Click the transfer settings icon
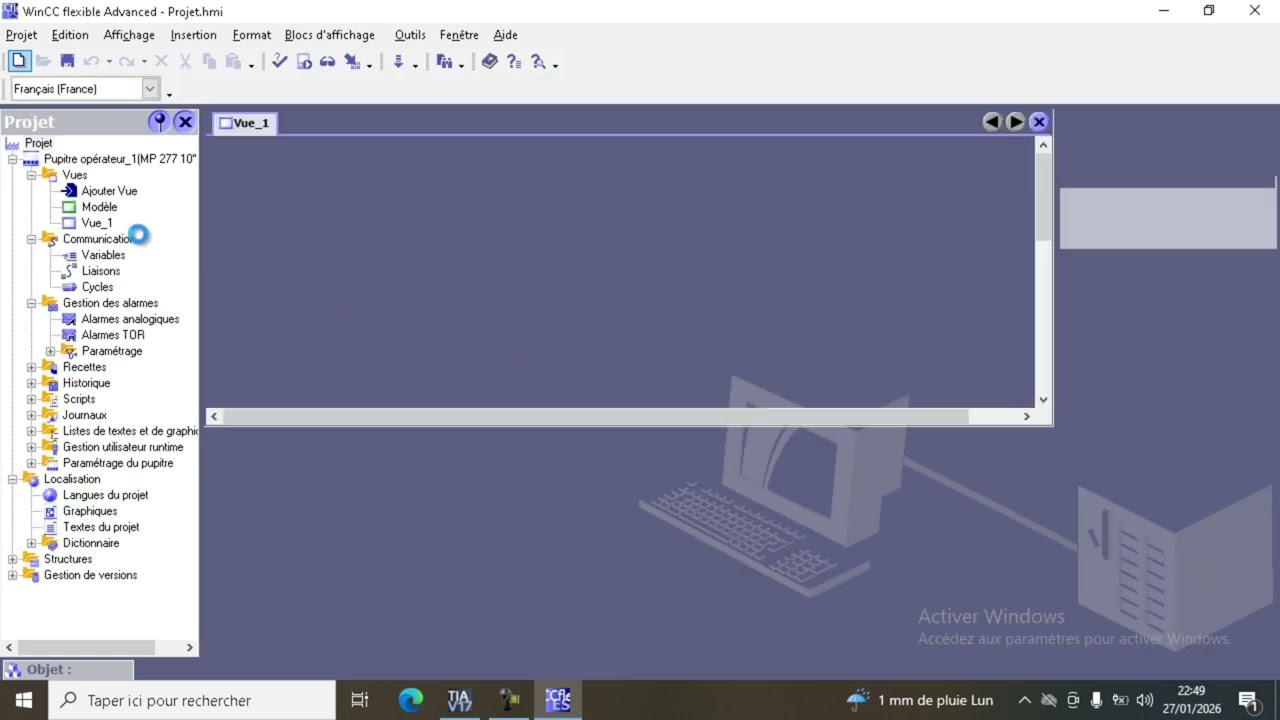 click(352, 61)
